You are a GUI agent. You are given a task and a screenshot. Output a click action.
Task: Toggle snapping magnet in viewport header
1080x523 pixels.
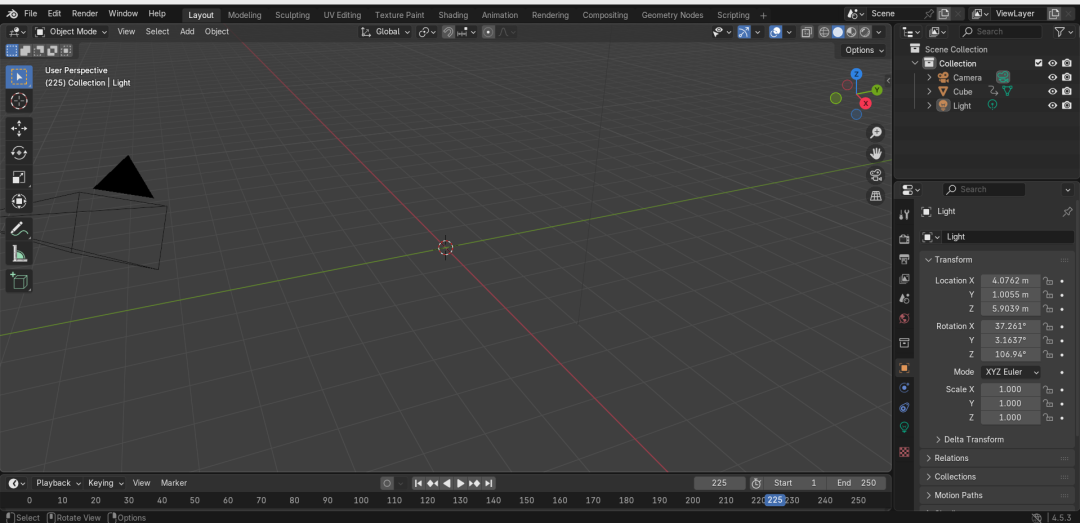coord(448,32)
